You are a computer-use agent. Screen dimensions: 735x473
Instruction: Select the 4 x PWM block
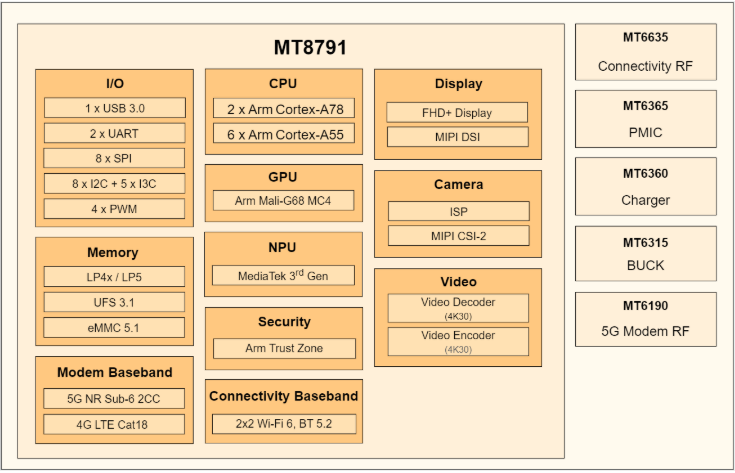coord(114,209)
